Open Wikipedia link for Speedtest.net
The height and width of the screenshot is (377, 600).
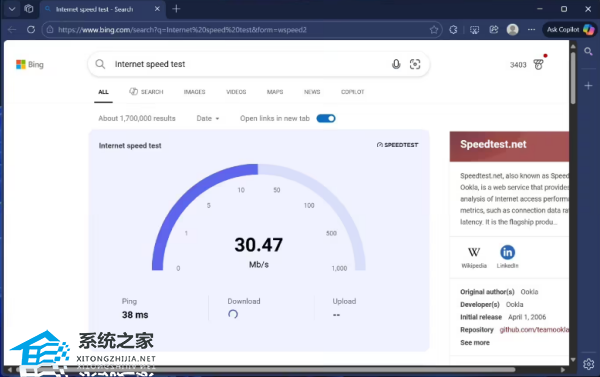pyautogui.click(x=474, y=257)
